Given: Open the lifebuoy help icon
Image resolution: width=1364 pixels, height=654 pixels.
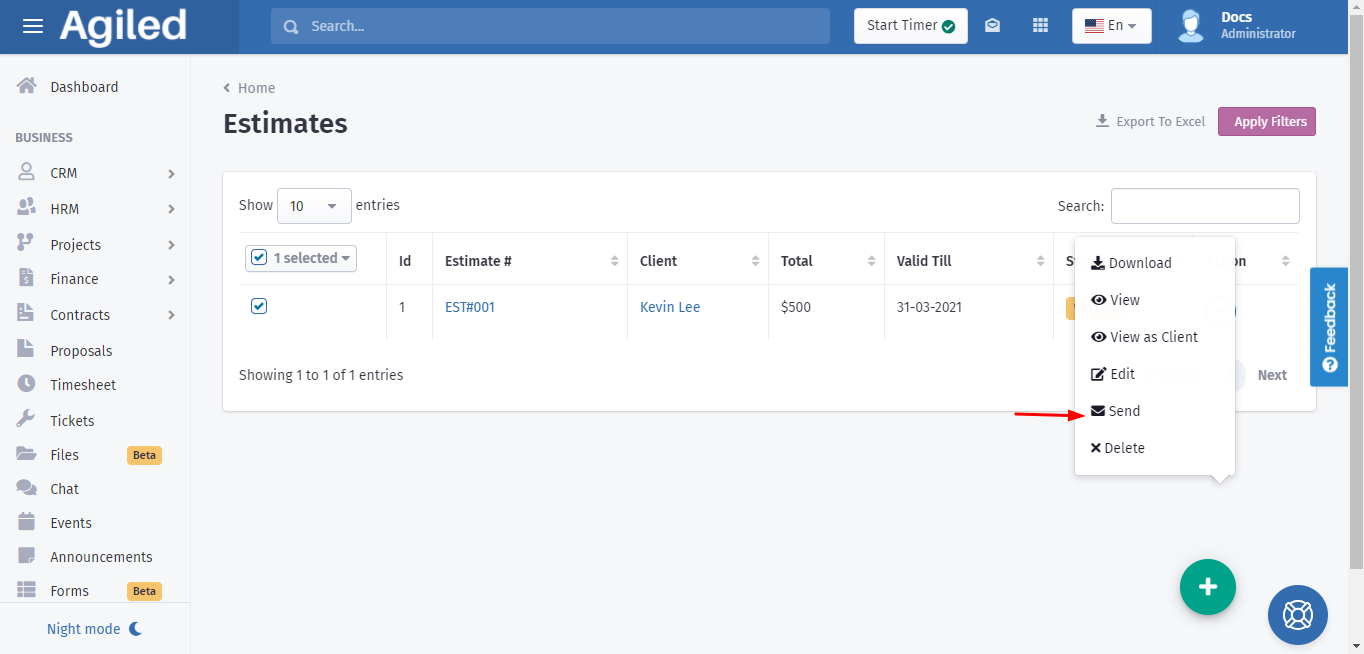Looking at the screenshot, I should click(x=1297, y=614).
